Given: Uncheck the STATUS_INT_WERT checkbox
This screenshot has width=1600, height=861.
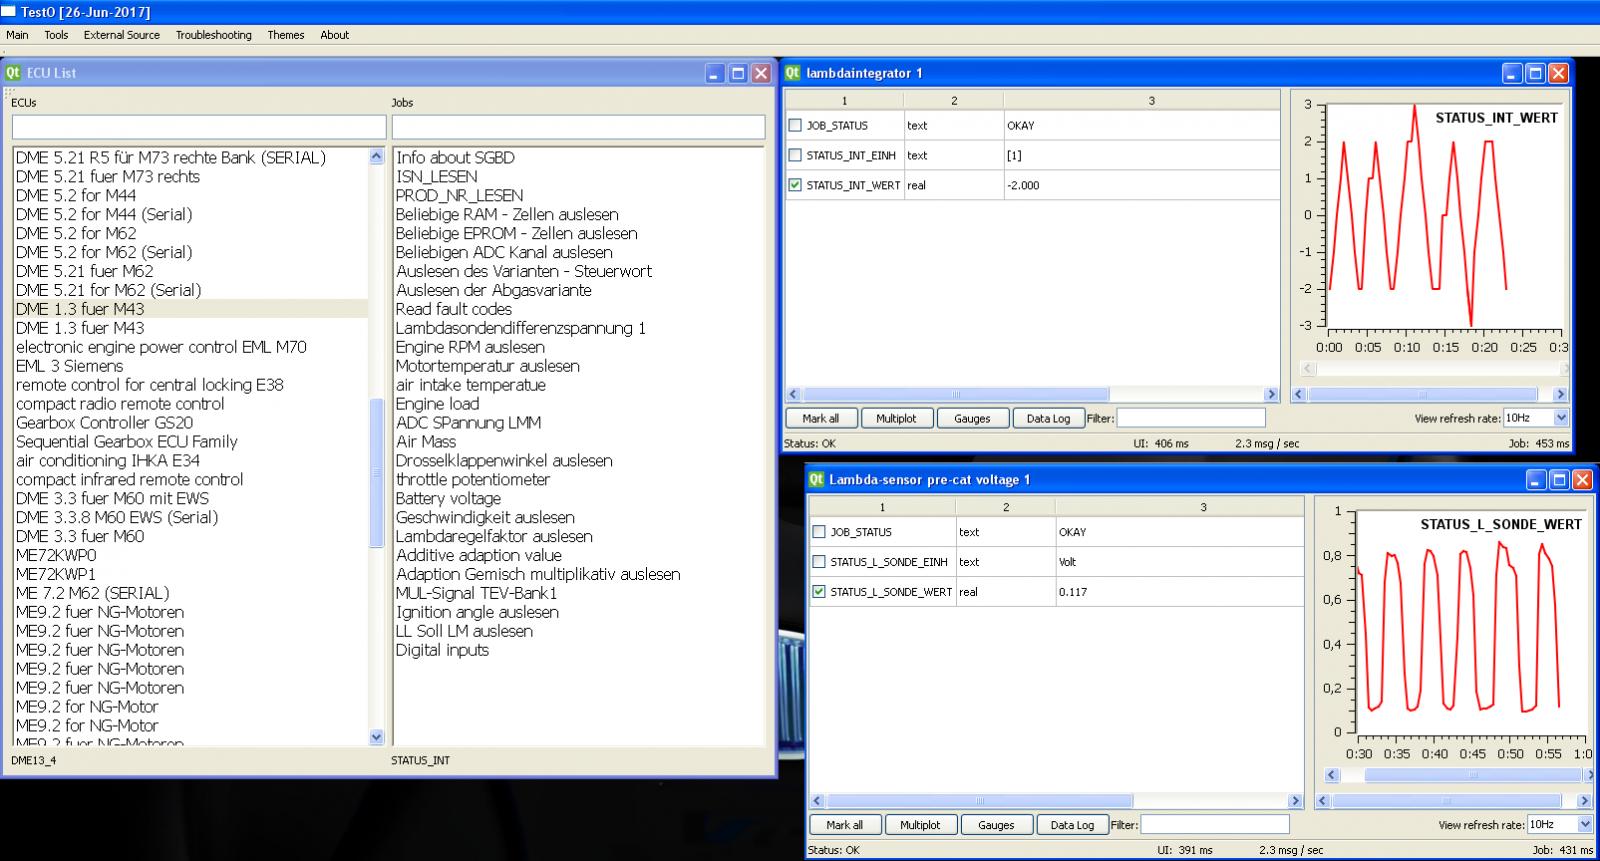Looking at the screenshot, I should click(795, 185).
